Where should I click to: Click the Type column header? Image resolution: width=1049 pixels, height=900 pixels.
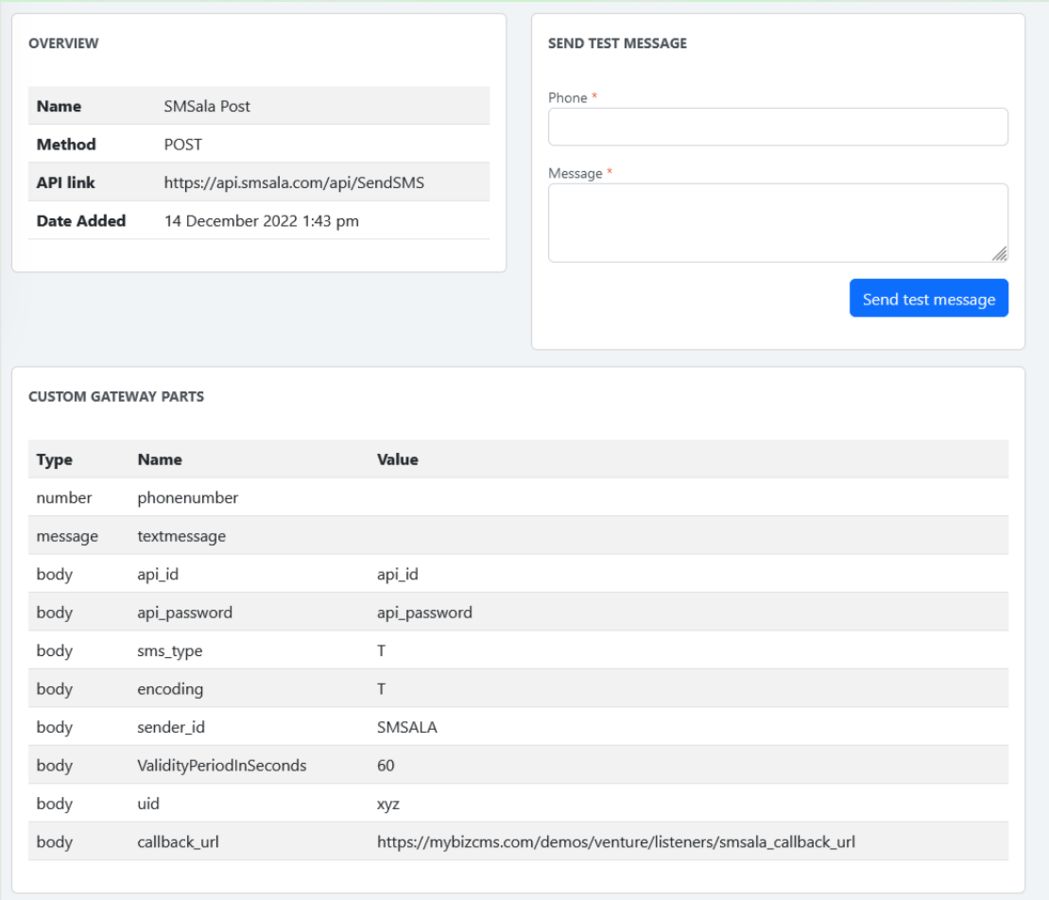(55, 460)
